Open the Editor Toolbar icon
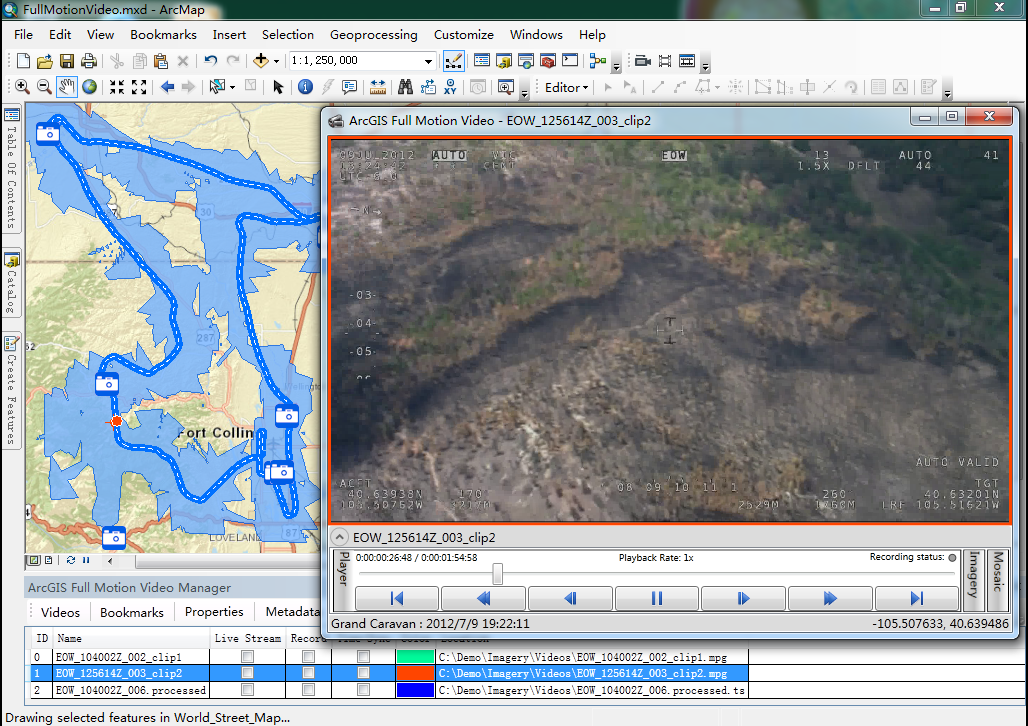 pos(453,61)
